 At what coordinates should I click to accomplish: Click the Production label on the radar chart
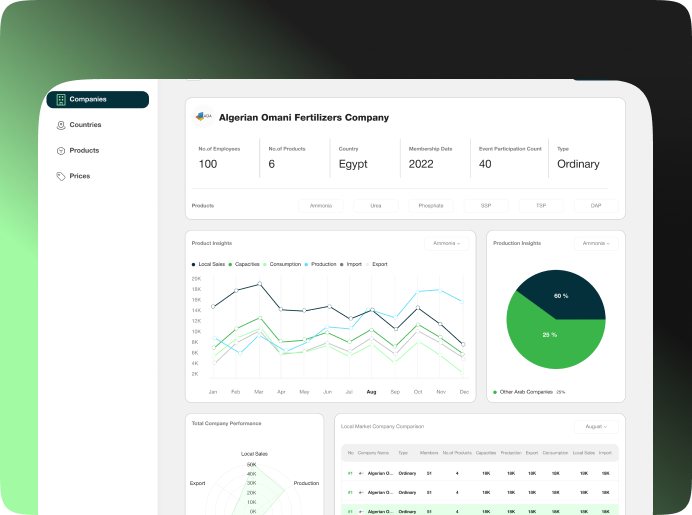[x=306, y=483]
